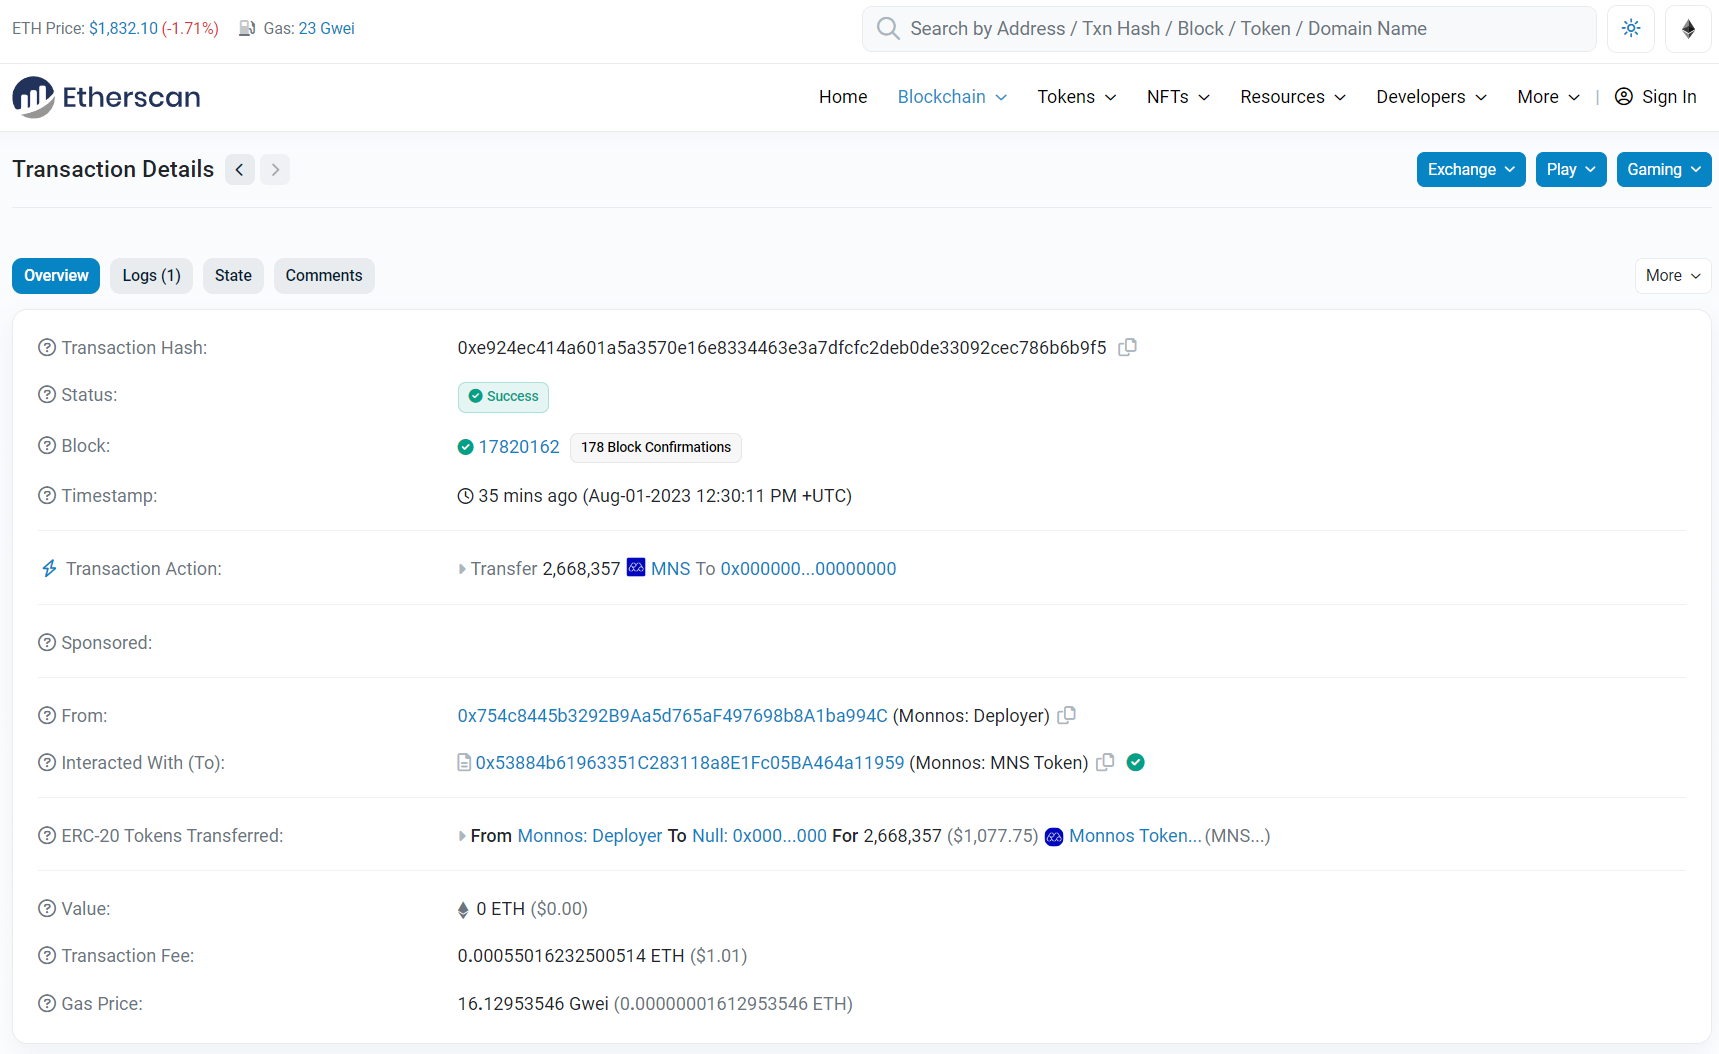Click the Sign In link
The height and width of the screenshot is (1054, 1719).
pos(1656,97)
